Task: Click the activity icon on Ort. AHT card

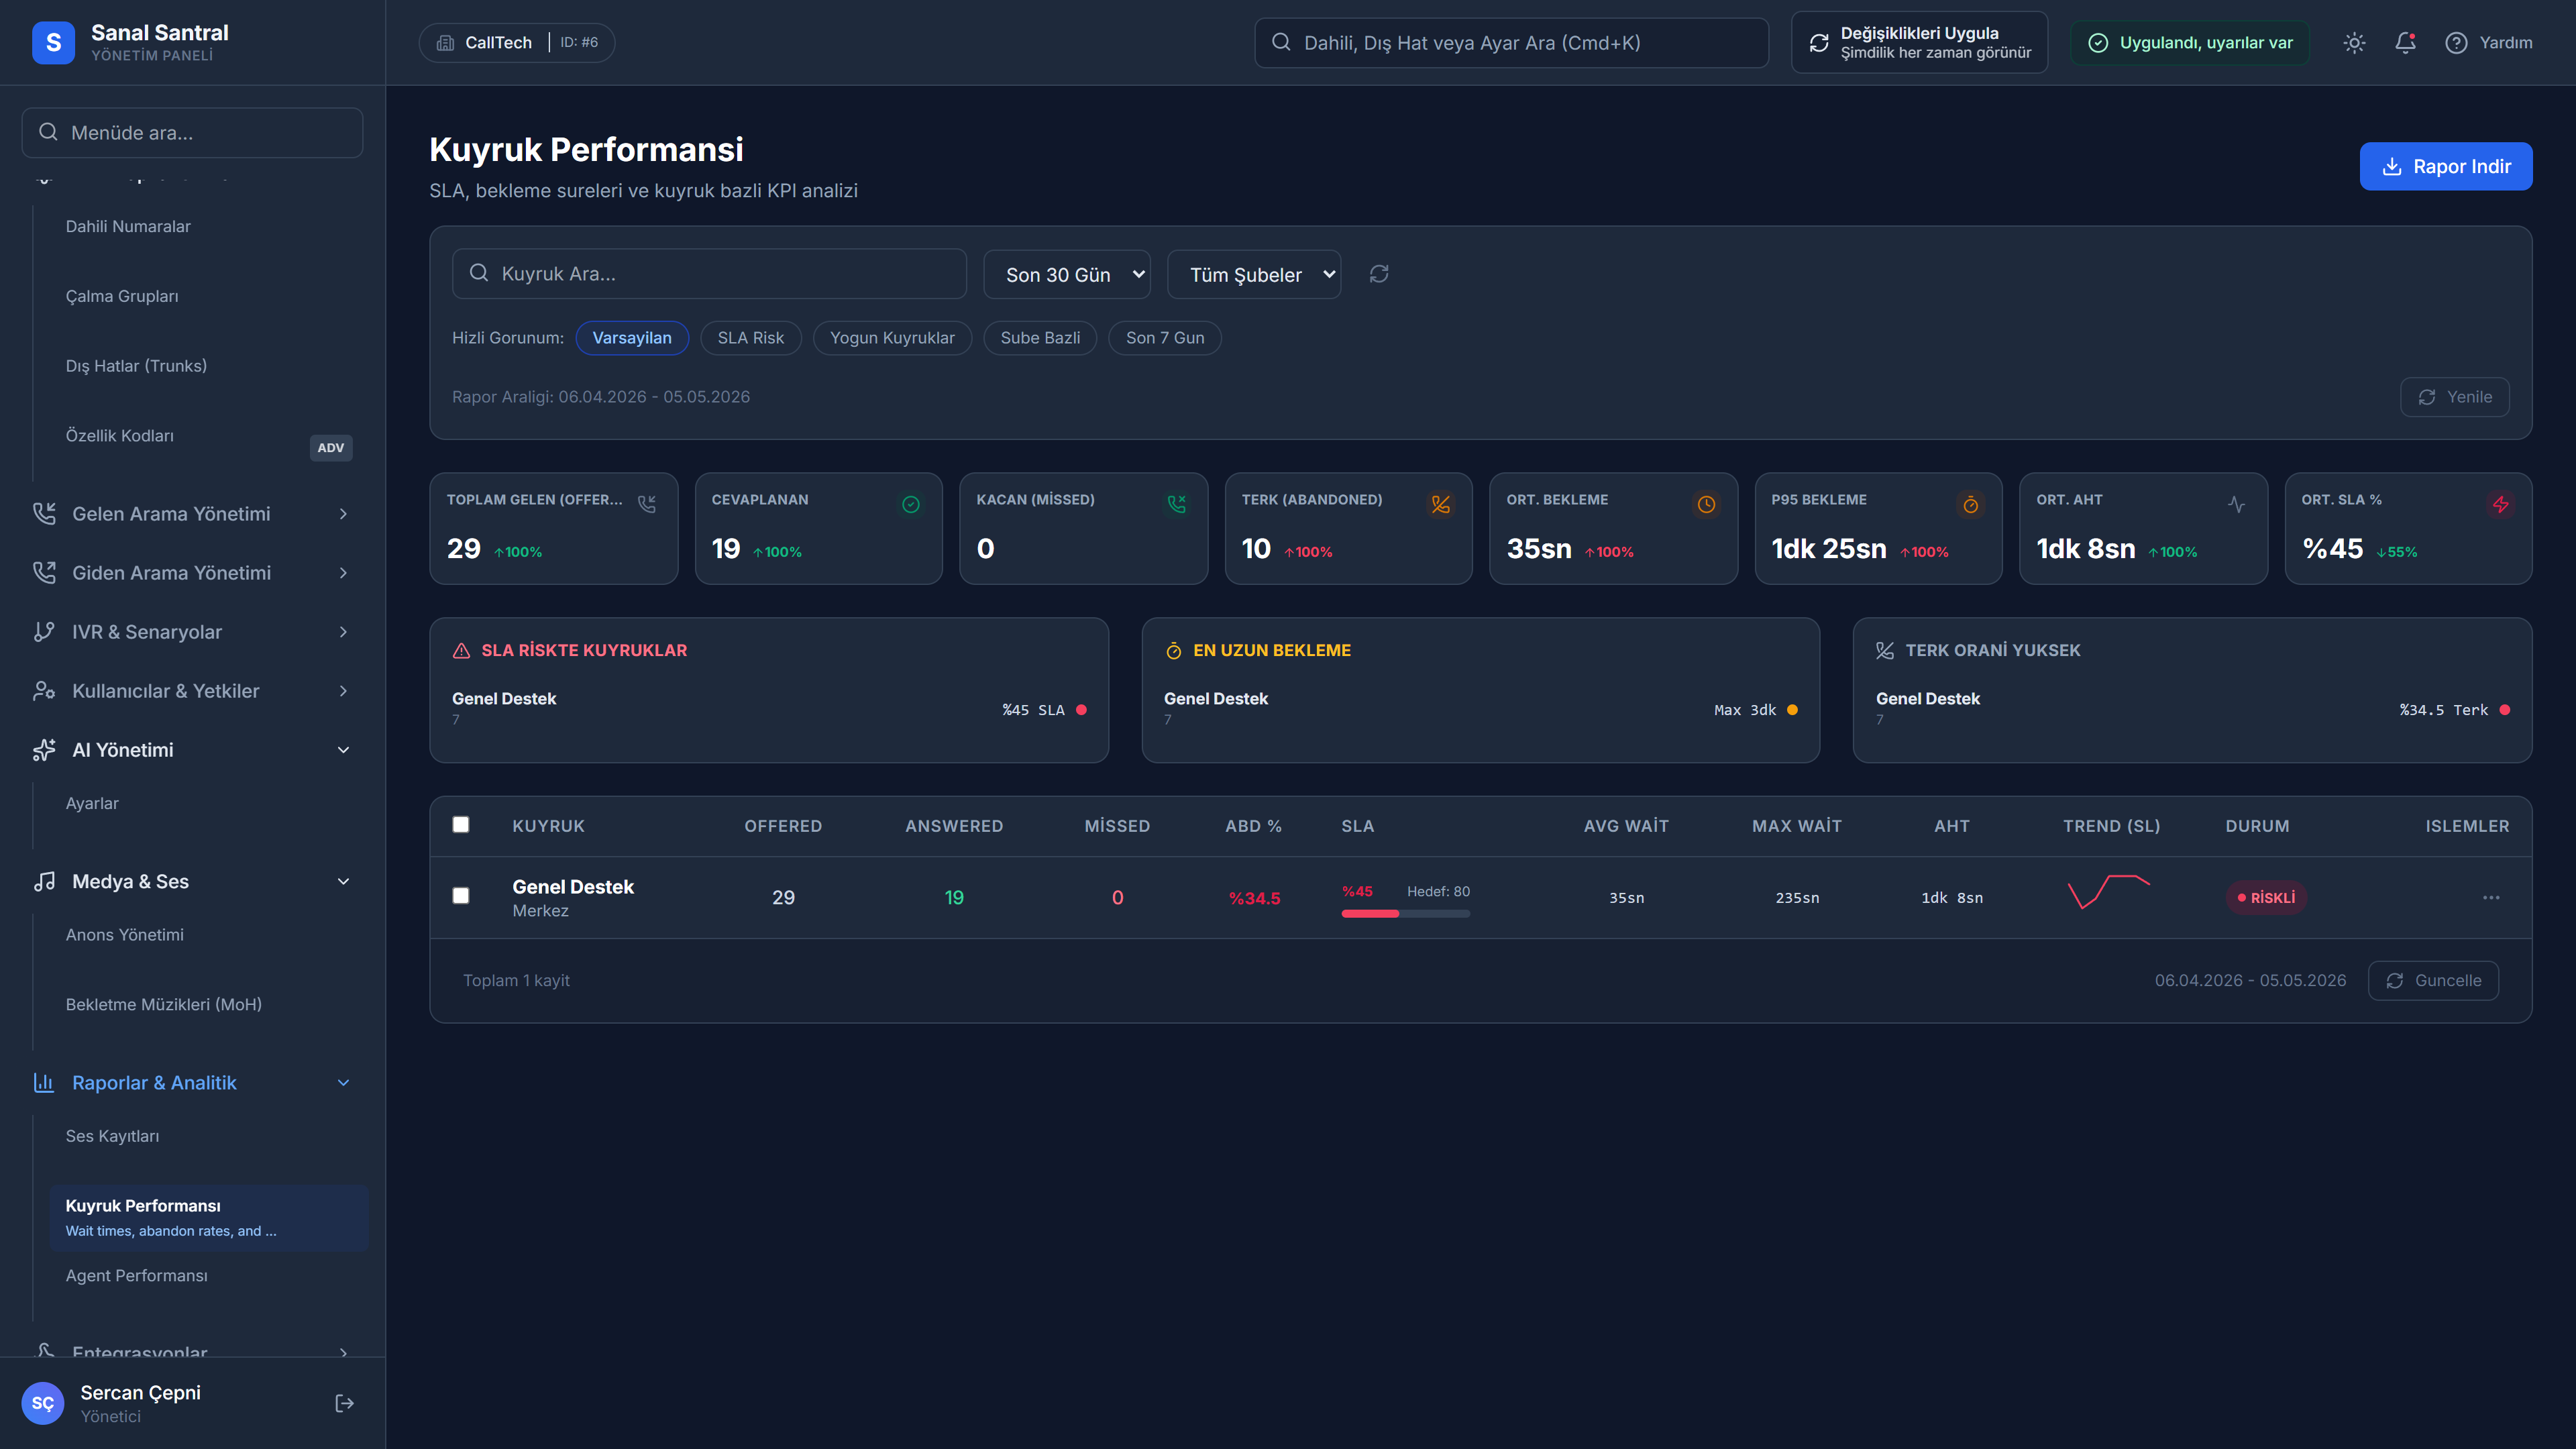Action: click(x=2236, y=504)
